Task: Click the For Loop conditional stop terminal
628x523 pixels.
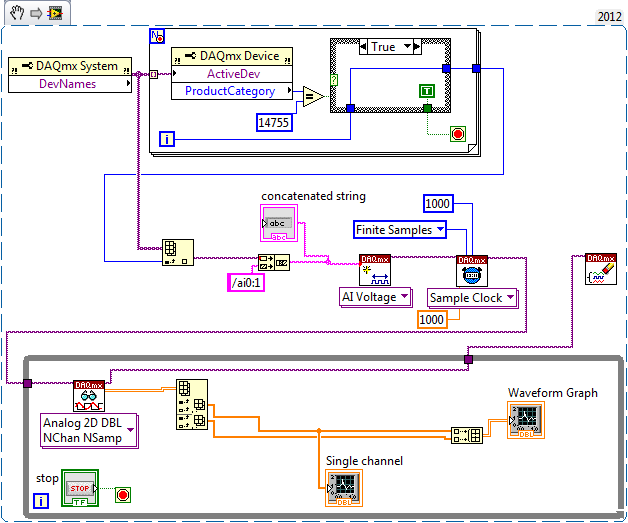Action: (458, 134)
